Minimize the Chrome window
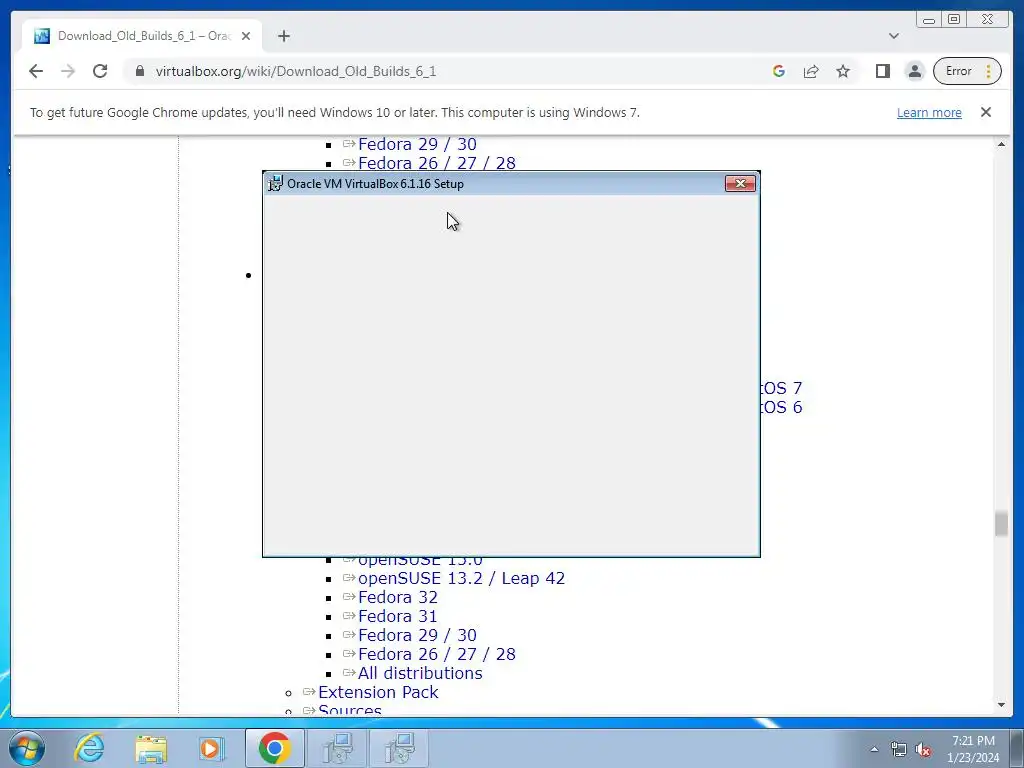The width and height of the screenshot is (1024, 768). pos(929,20)
